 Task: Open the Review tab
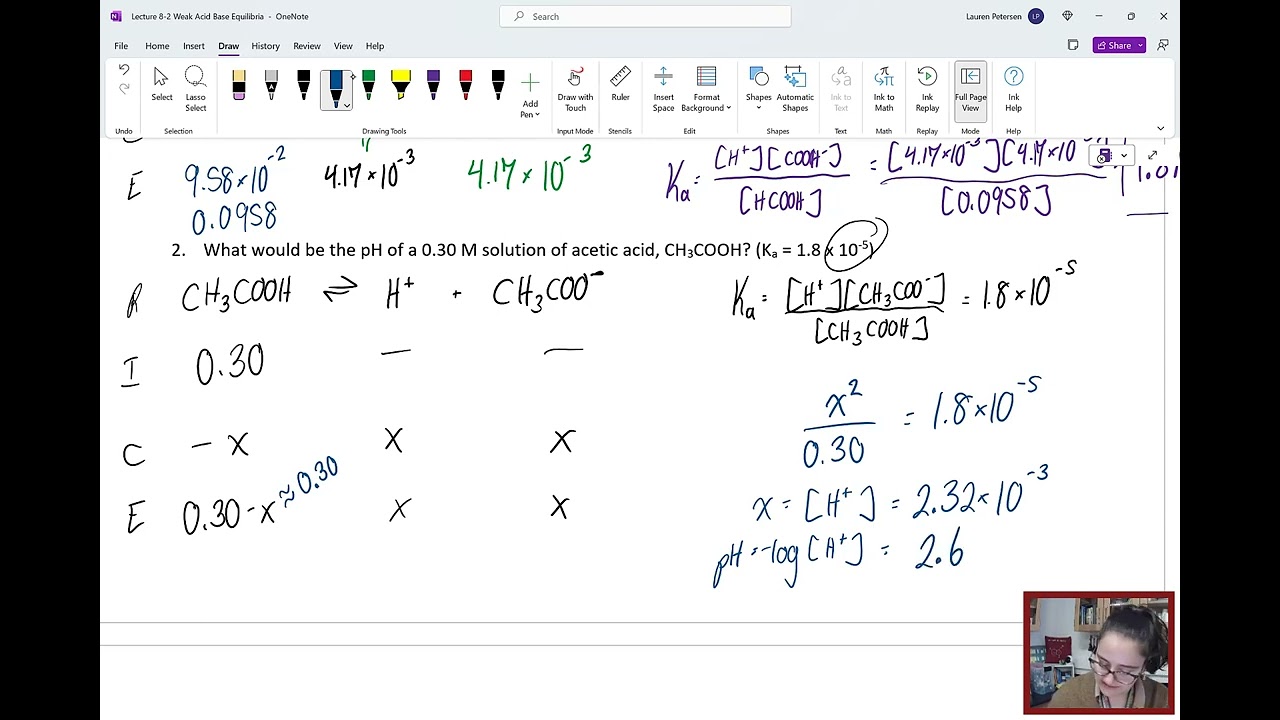(x=307, y=46)
